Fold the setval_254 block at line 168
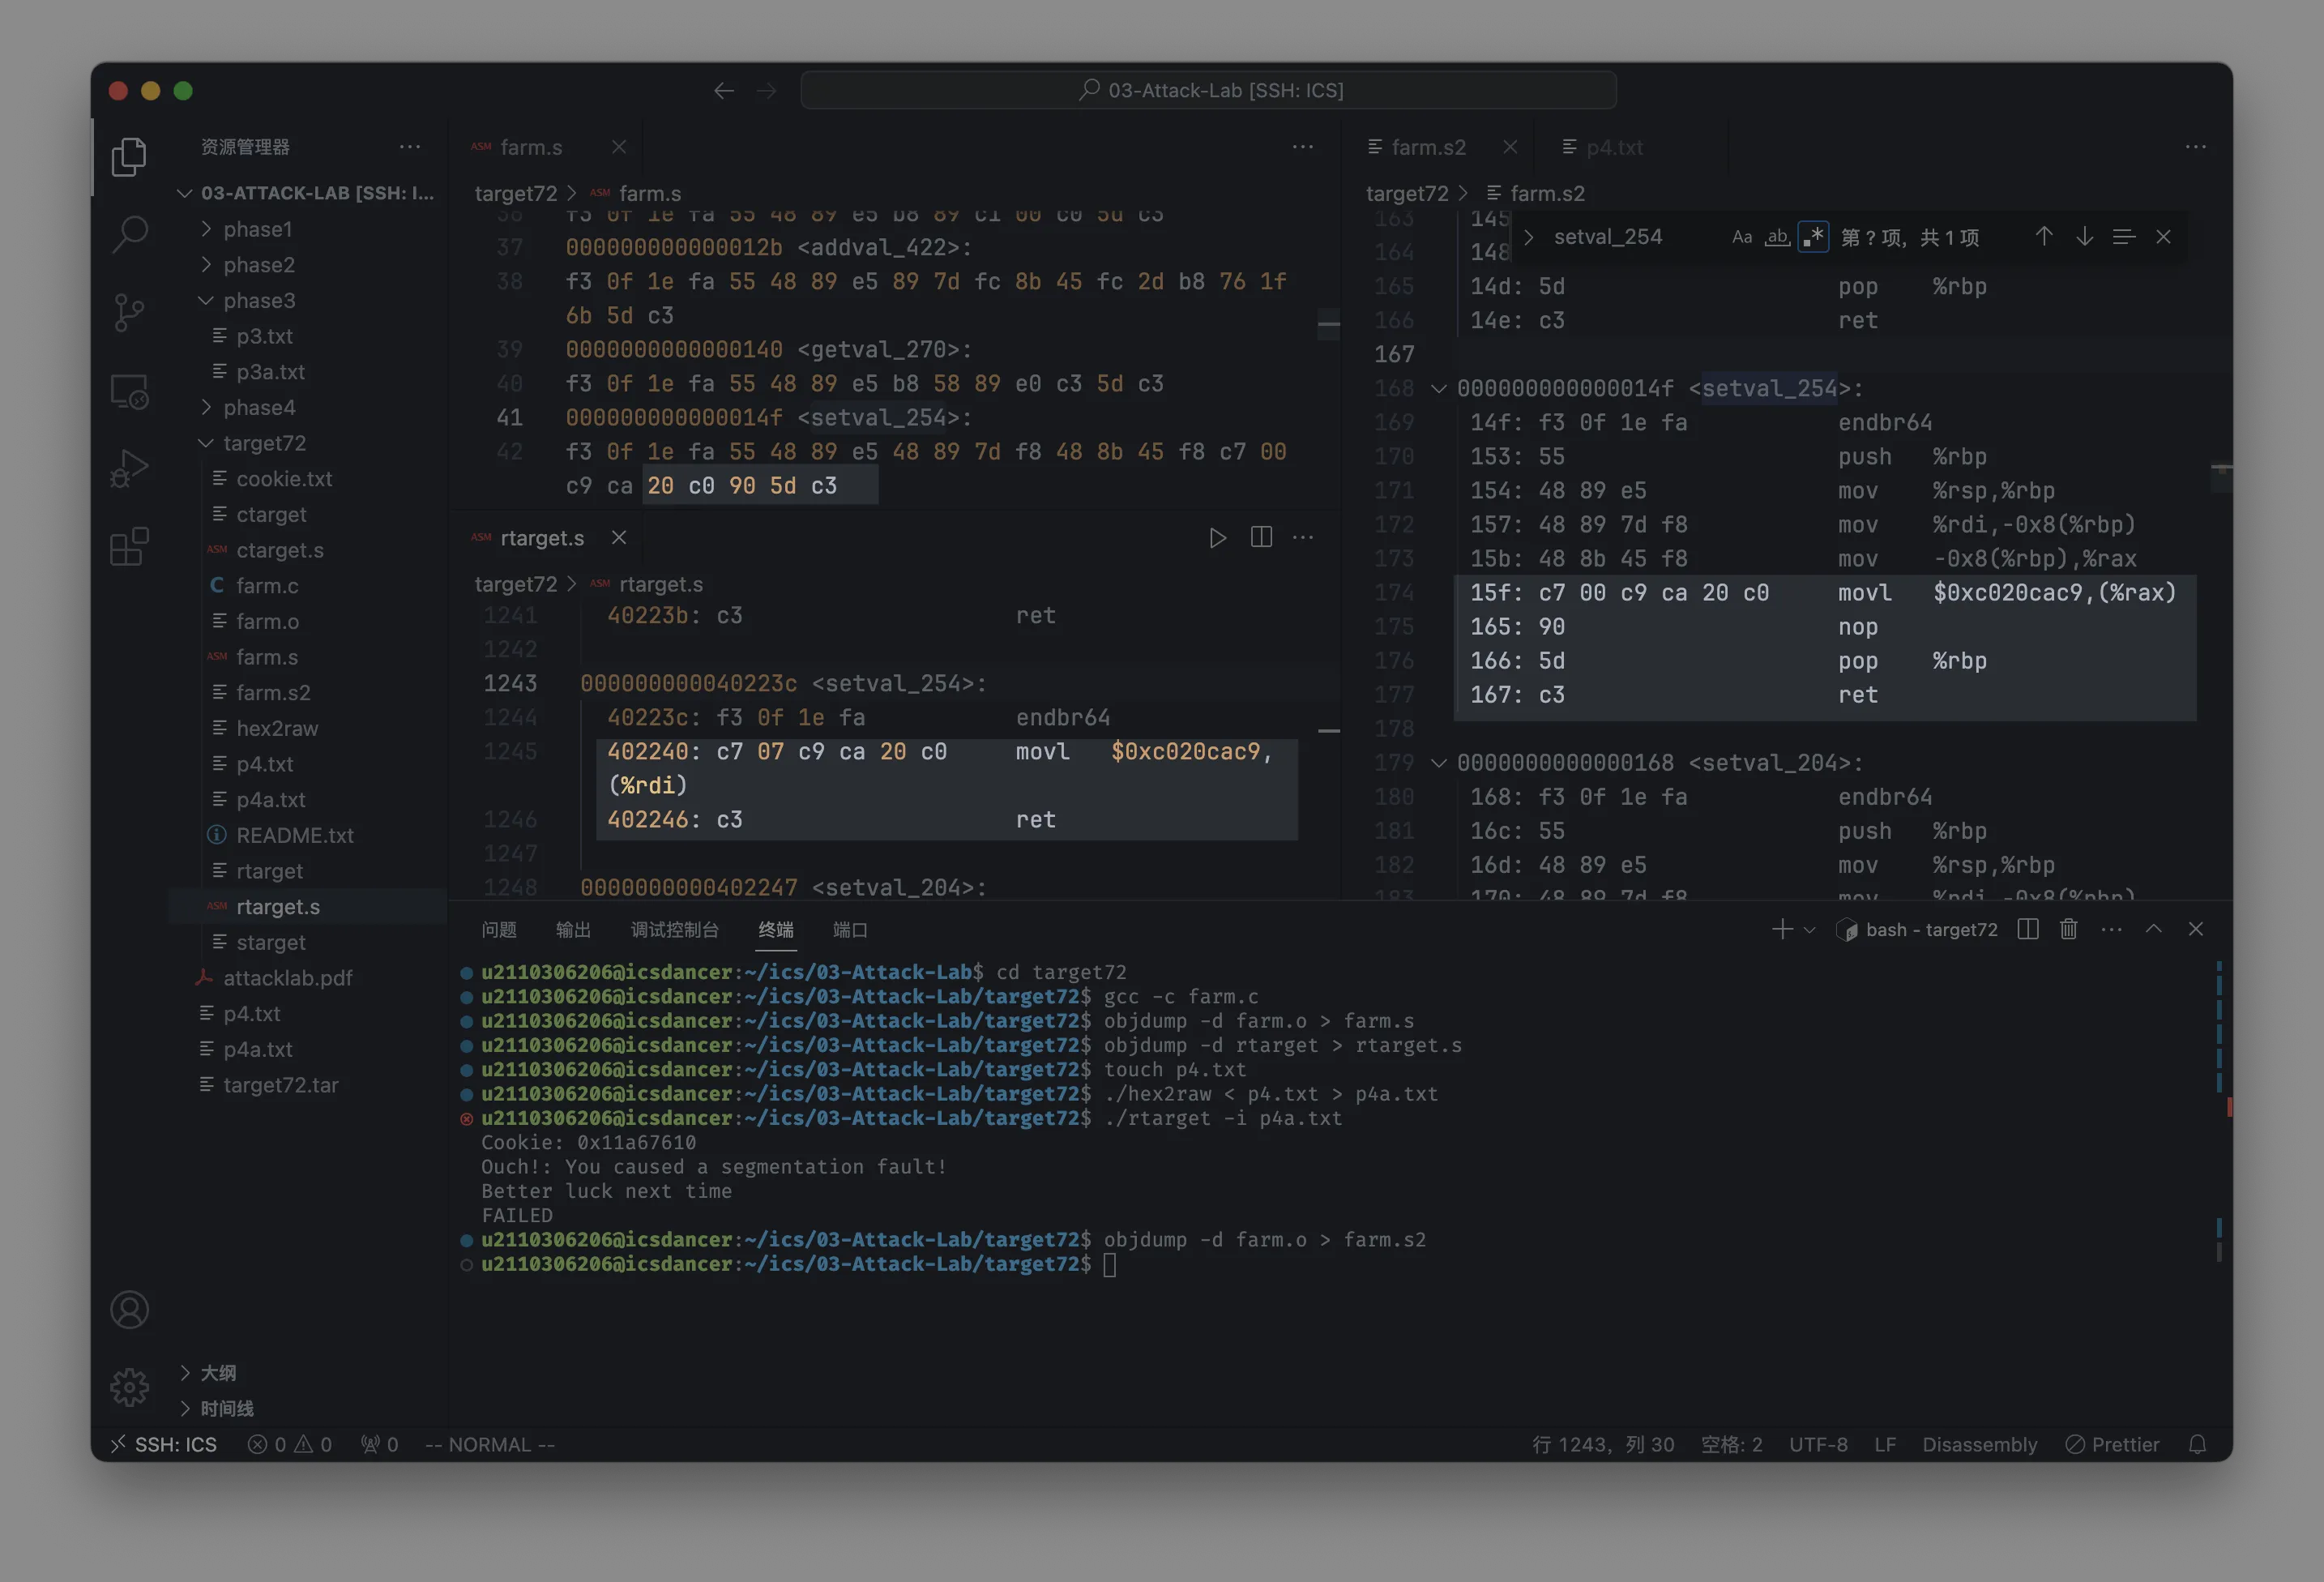Screen dimensions: 2324x1582 (1438, 389)
